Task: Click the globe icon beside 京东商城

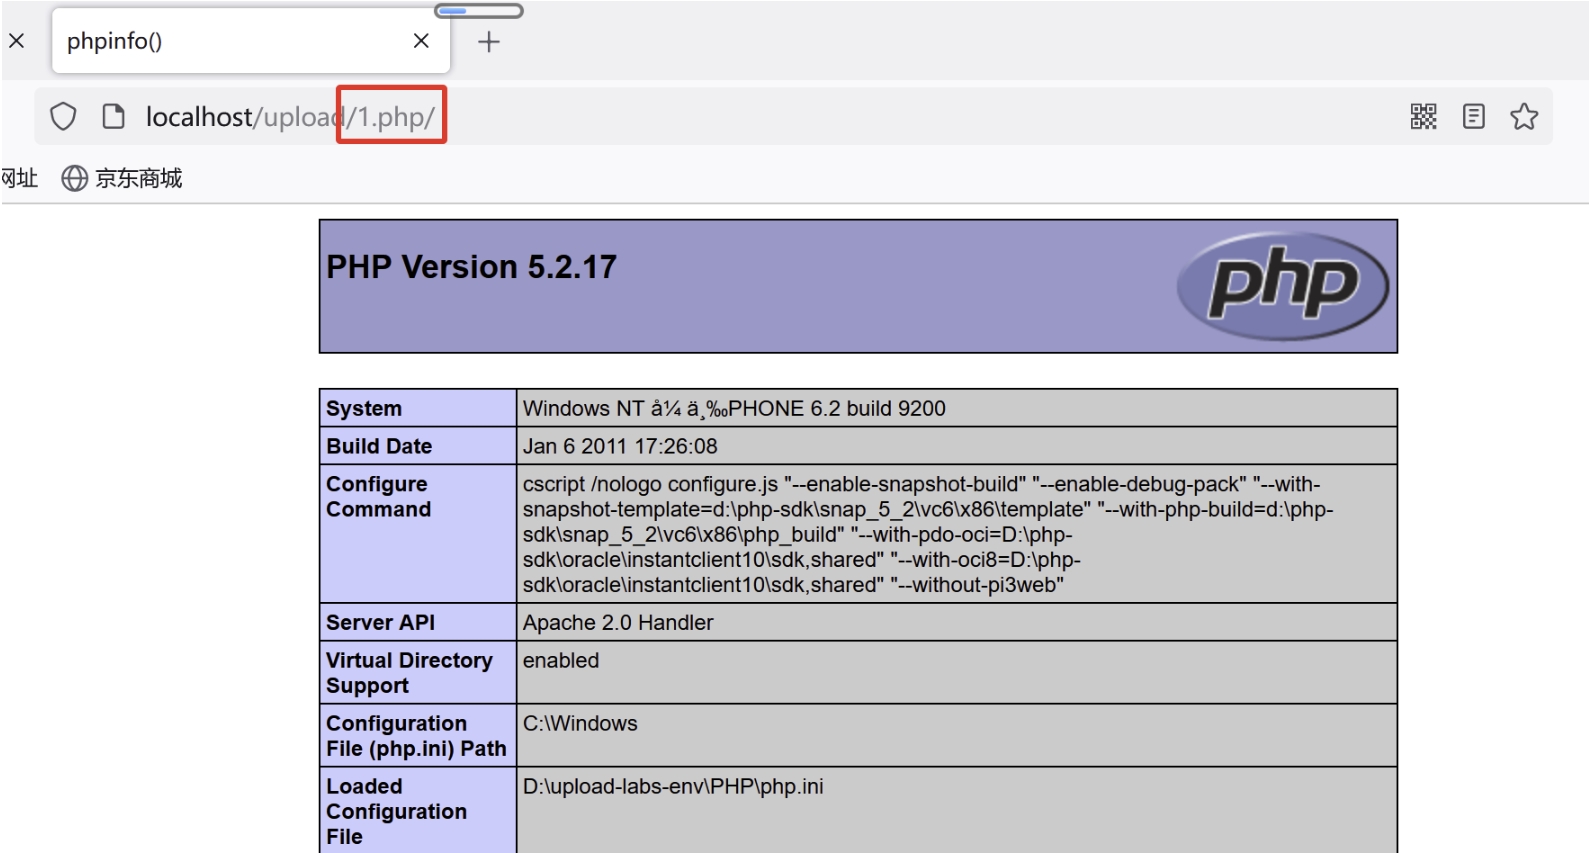Action: [75, 178]
